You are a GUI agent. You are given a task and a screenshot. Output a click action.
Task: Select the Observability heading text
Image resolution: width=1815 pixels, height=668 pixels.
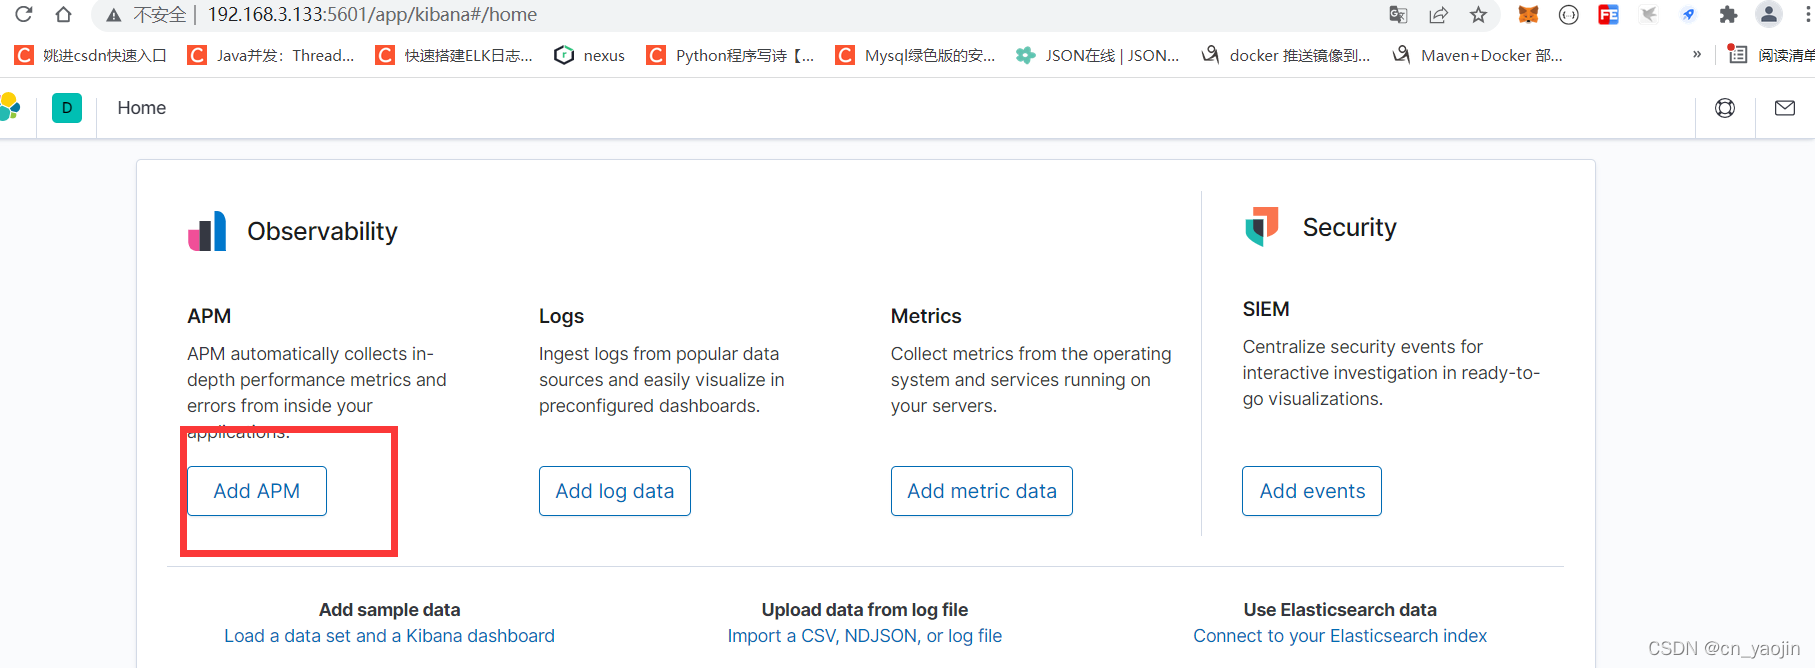click(322, 231)
